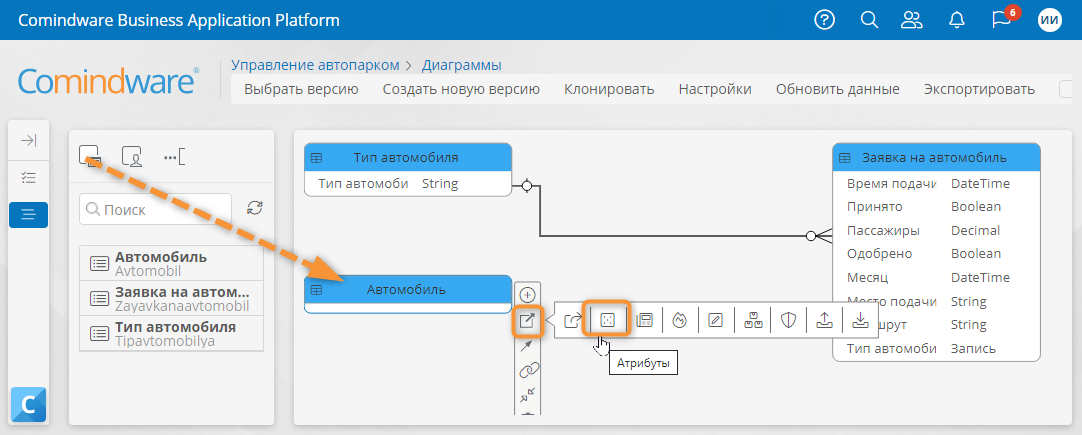
Task: Select Тип автомобиля entity header on diagram
Action: click(408, 157)
